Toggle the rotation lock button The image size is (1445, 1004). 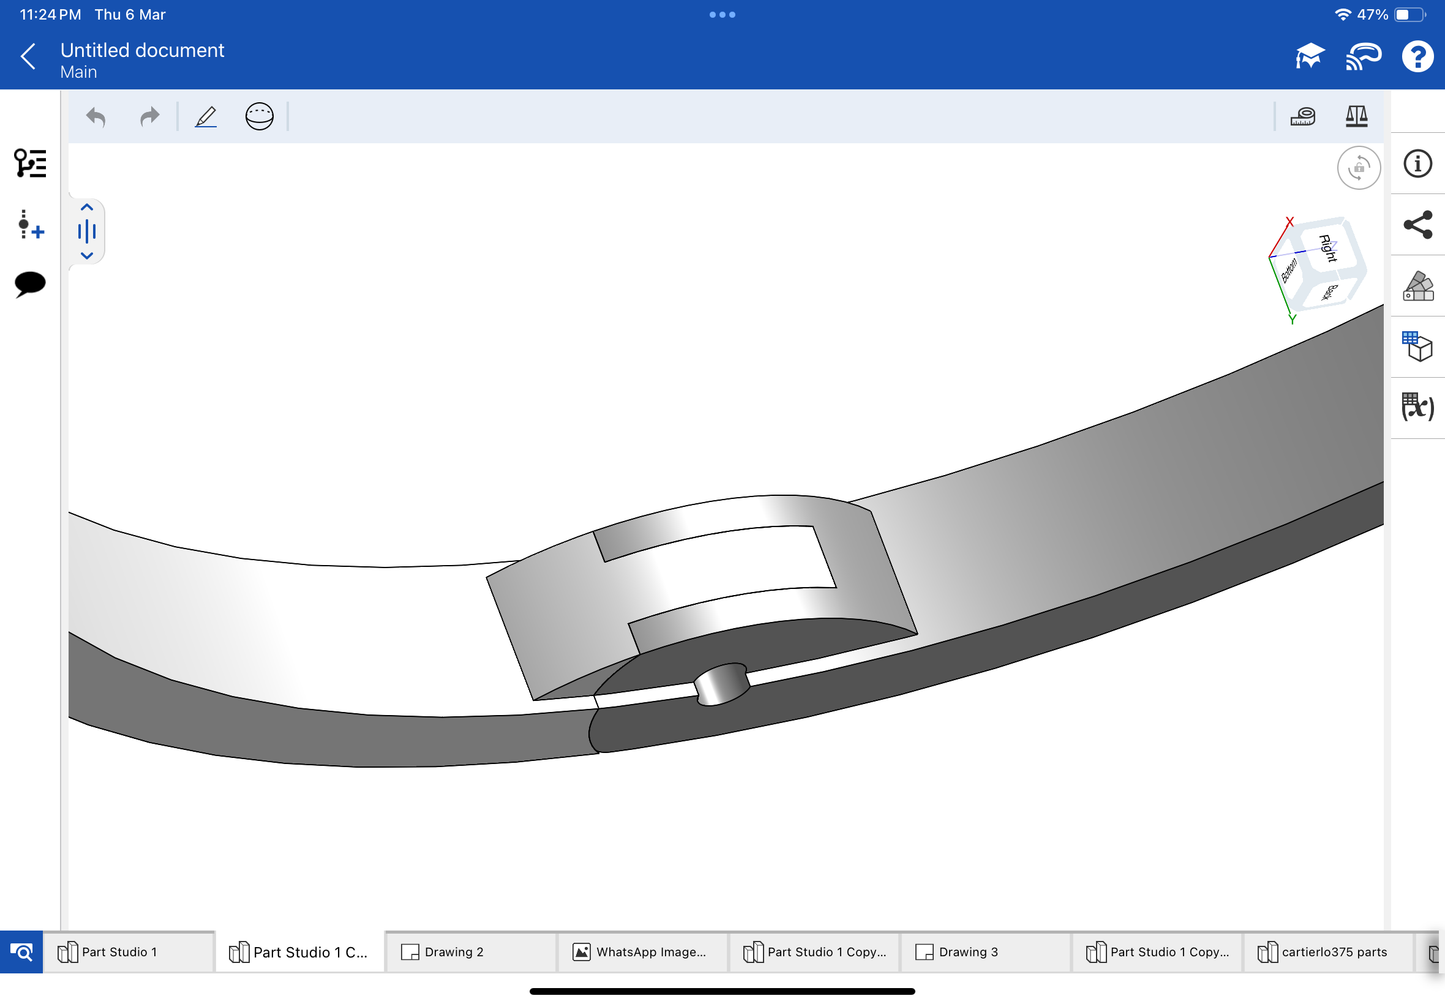[x=1358, y=168]
